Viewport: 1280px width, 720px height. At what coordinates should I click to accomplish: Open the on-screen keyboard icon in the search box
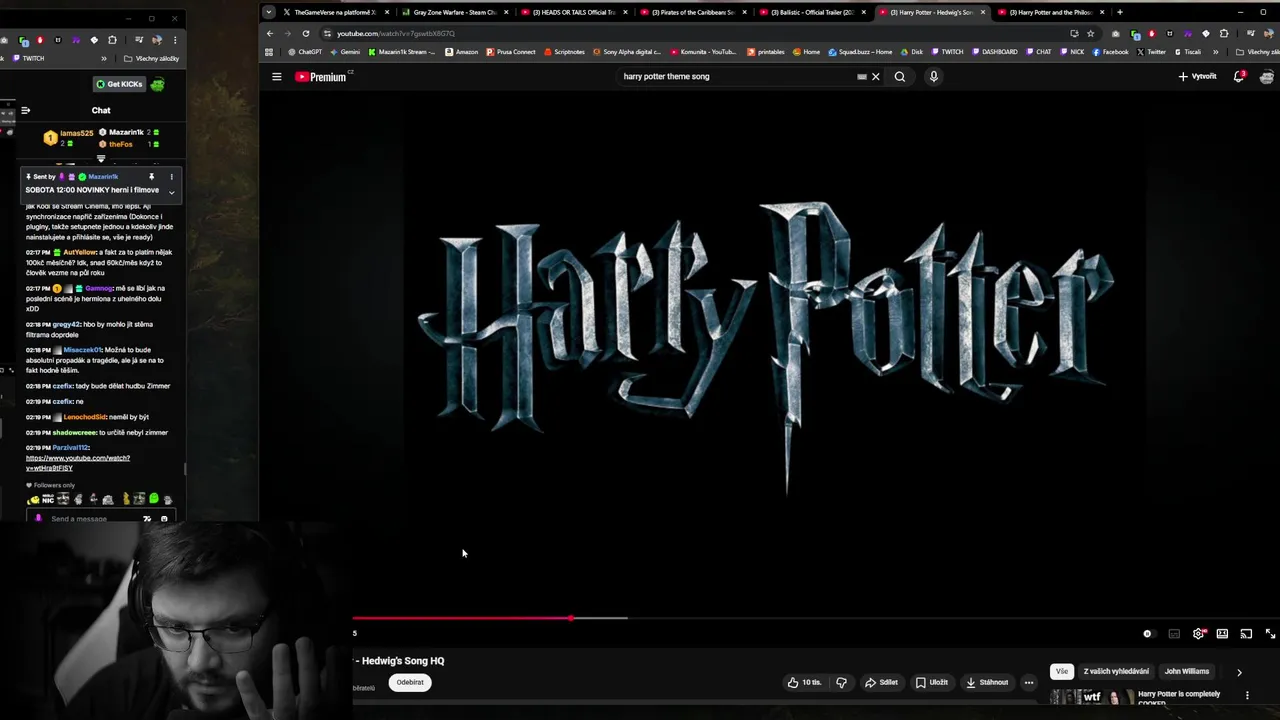point(862,77)
